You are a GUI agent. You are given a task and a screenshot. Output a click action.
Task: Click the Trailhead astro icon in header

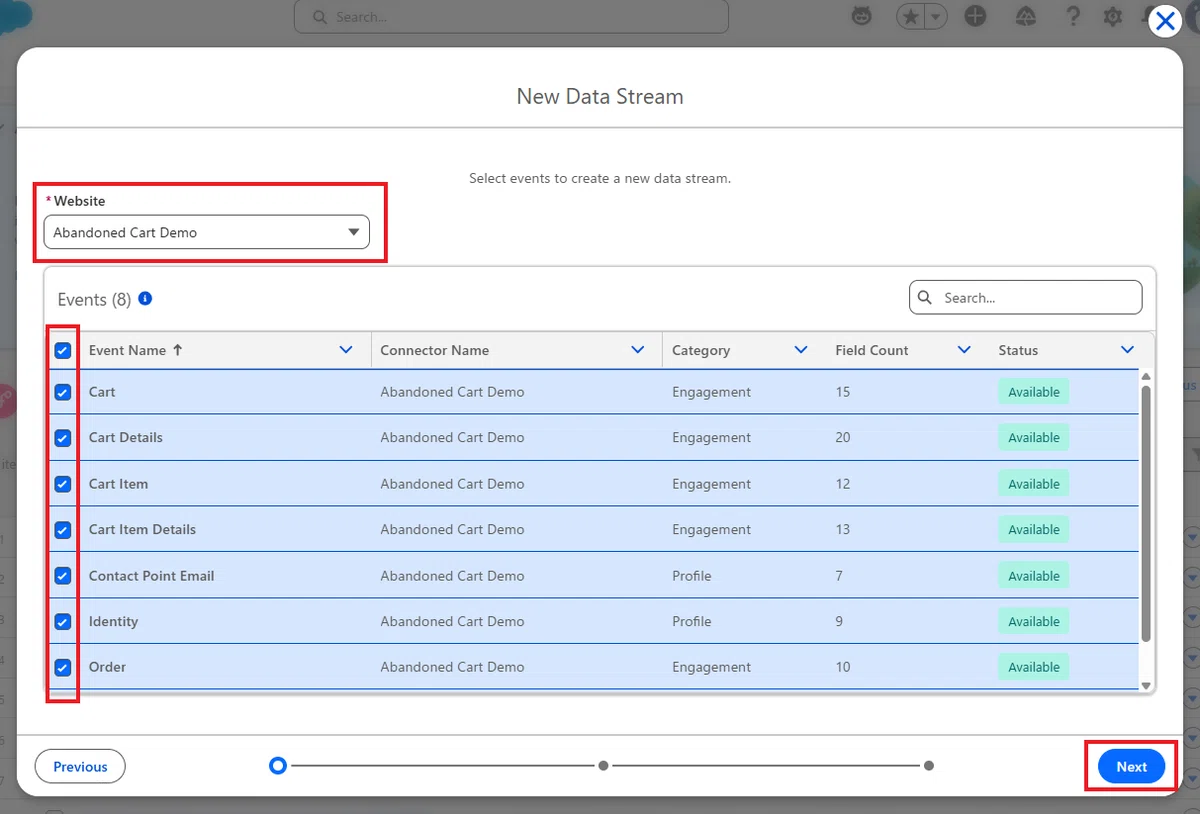pos(861,16)
